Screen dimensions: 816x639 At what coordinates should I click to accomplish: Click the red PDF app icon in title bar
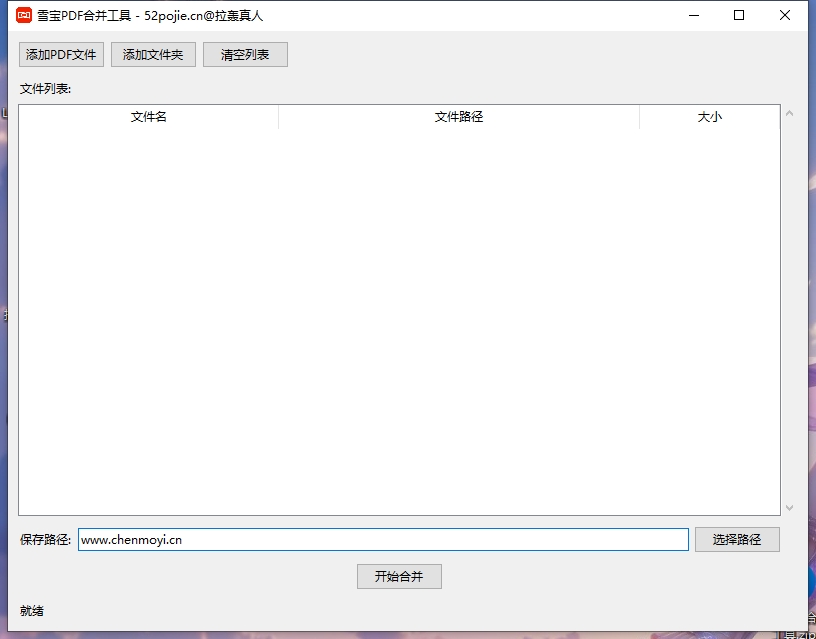click(x=24, y=16)
